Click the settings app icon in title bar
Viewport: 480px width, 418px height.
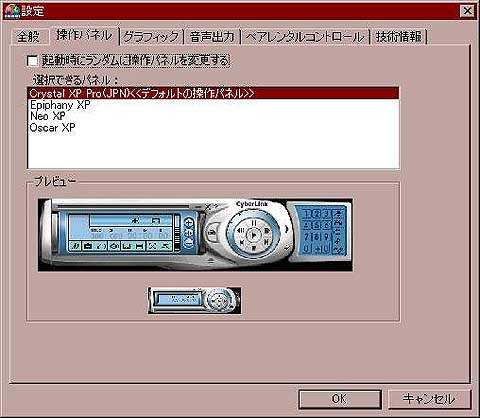(11, 11)
